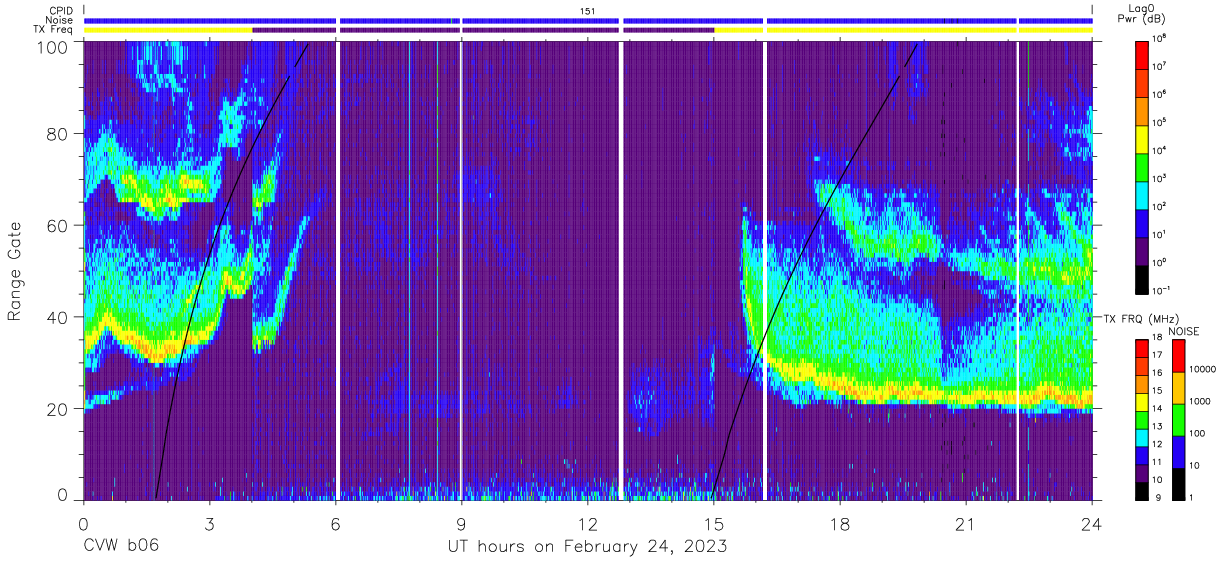Click the 100 label on NOISE colorbar
The width and height of the screenshot is (1228, 567).
pyautogui.click(x=1196, y=433)
